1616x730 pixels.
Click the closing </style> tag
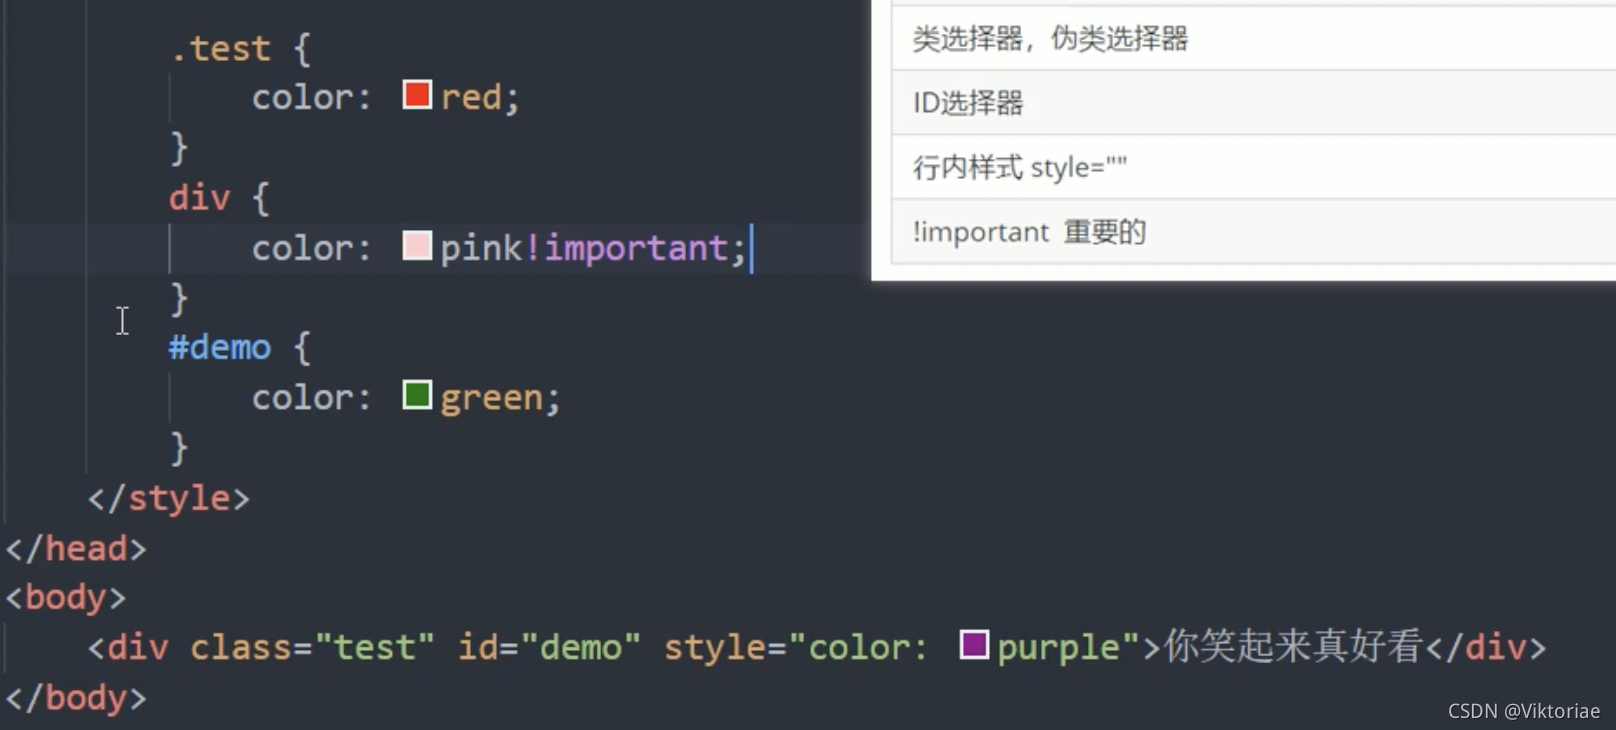(168, 498)
